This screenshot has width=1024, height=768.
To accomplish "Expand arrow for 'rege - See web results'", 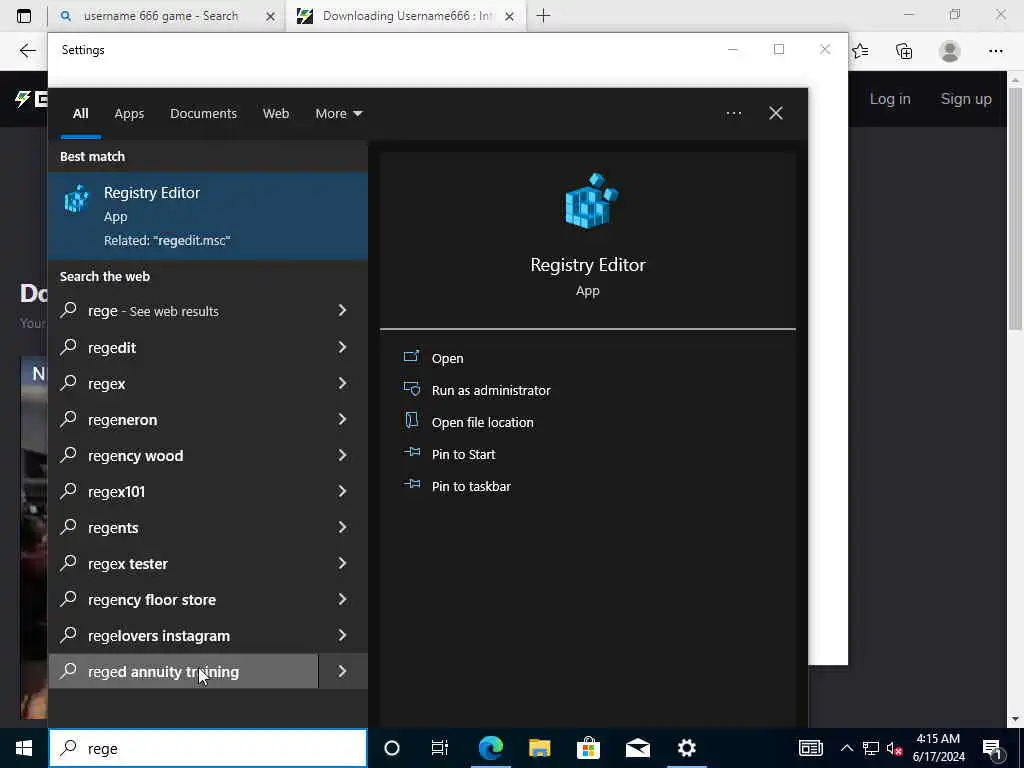I will click(342, 310).
